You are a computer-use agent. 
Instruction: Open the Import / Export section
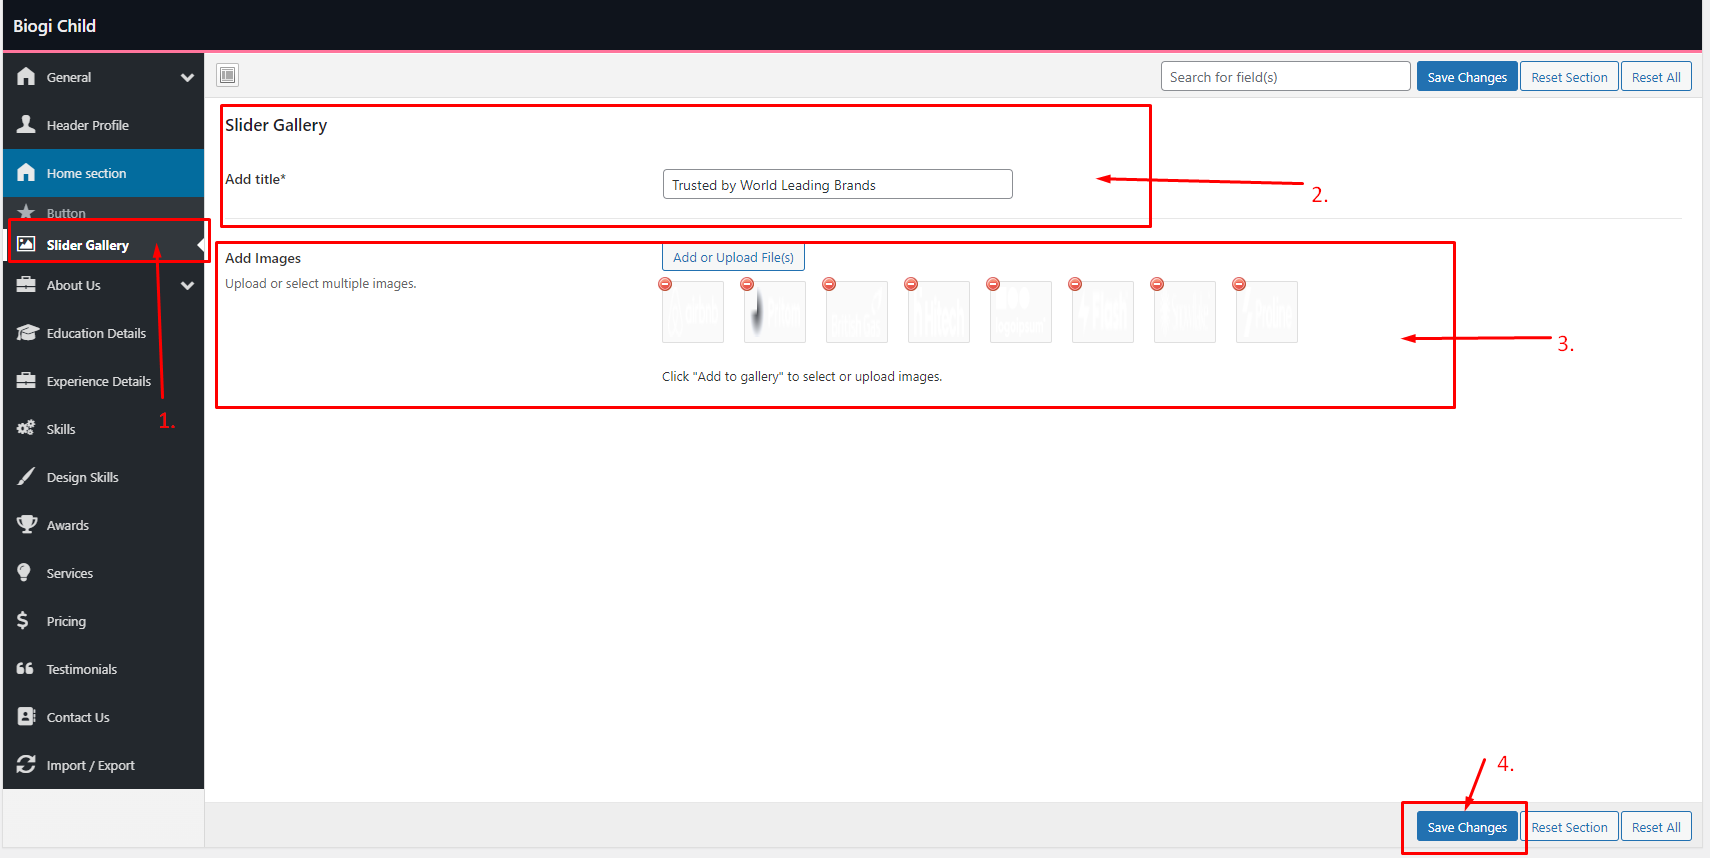click(104, 765)
